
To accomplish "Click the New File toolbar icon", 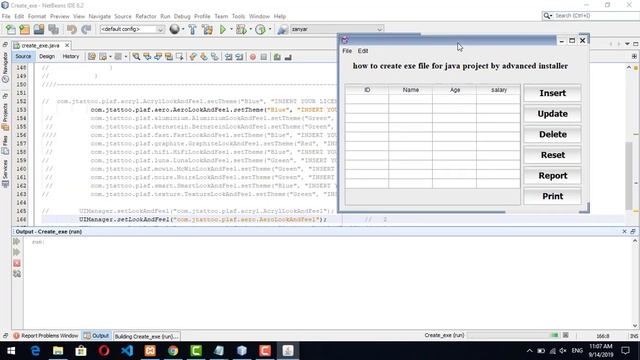I will click(11, 29).
